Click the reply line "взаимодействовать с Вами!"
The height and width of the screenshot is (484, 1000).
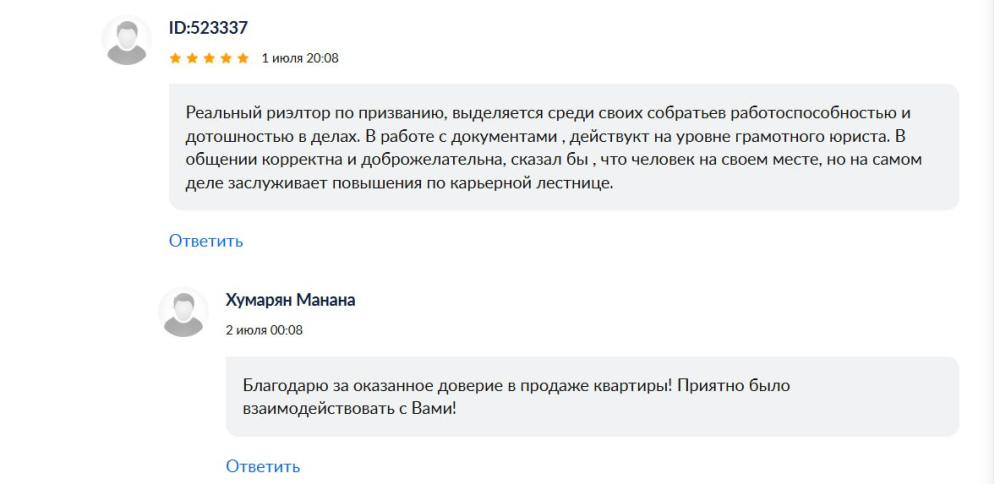349,409
